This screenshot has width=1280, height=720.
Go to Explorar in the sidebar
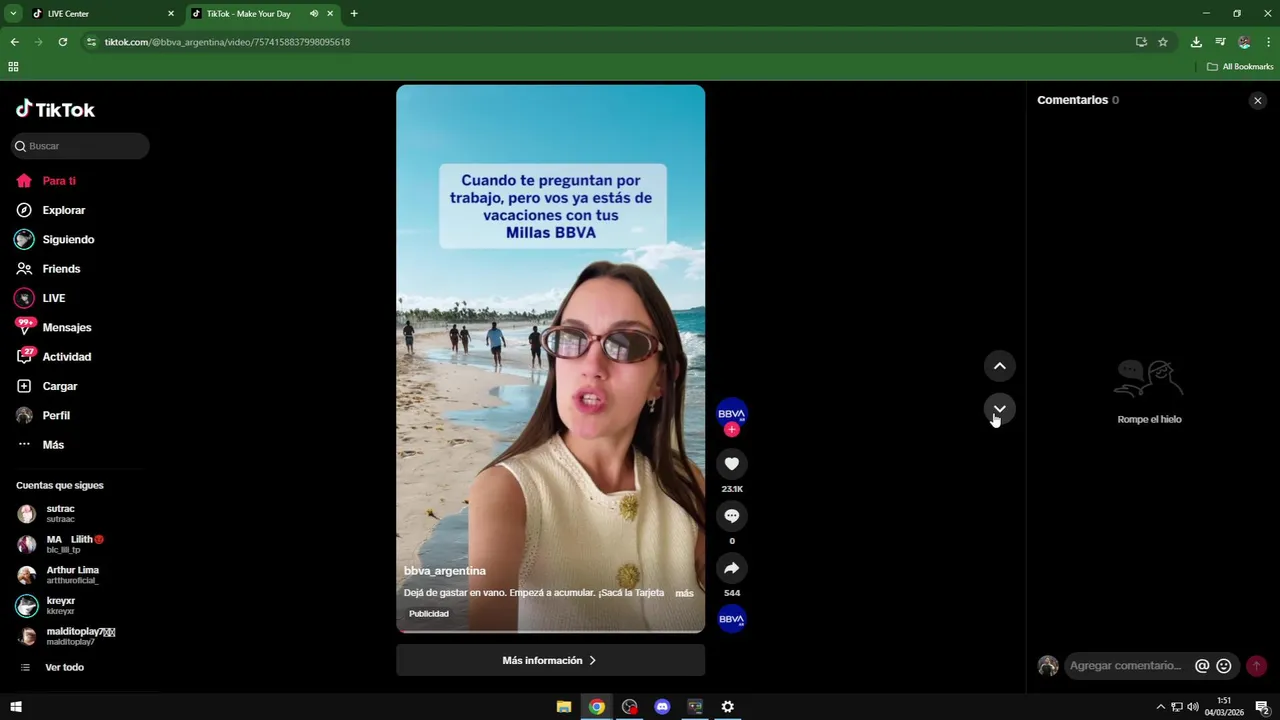[x=63, y=210]
